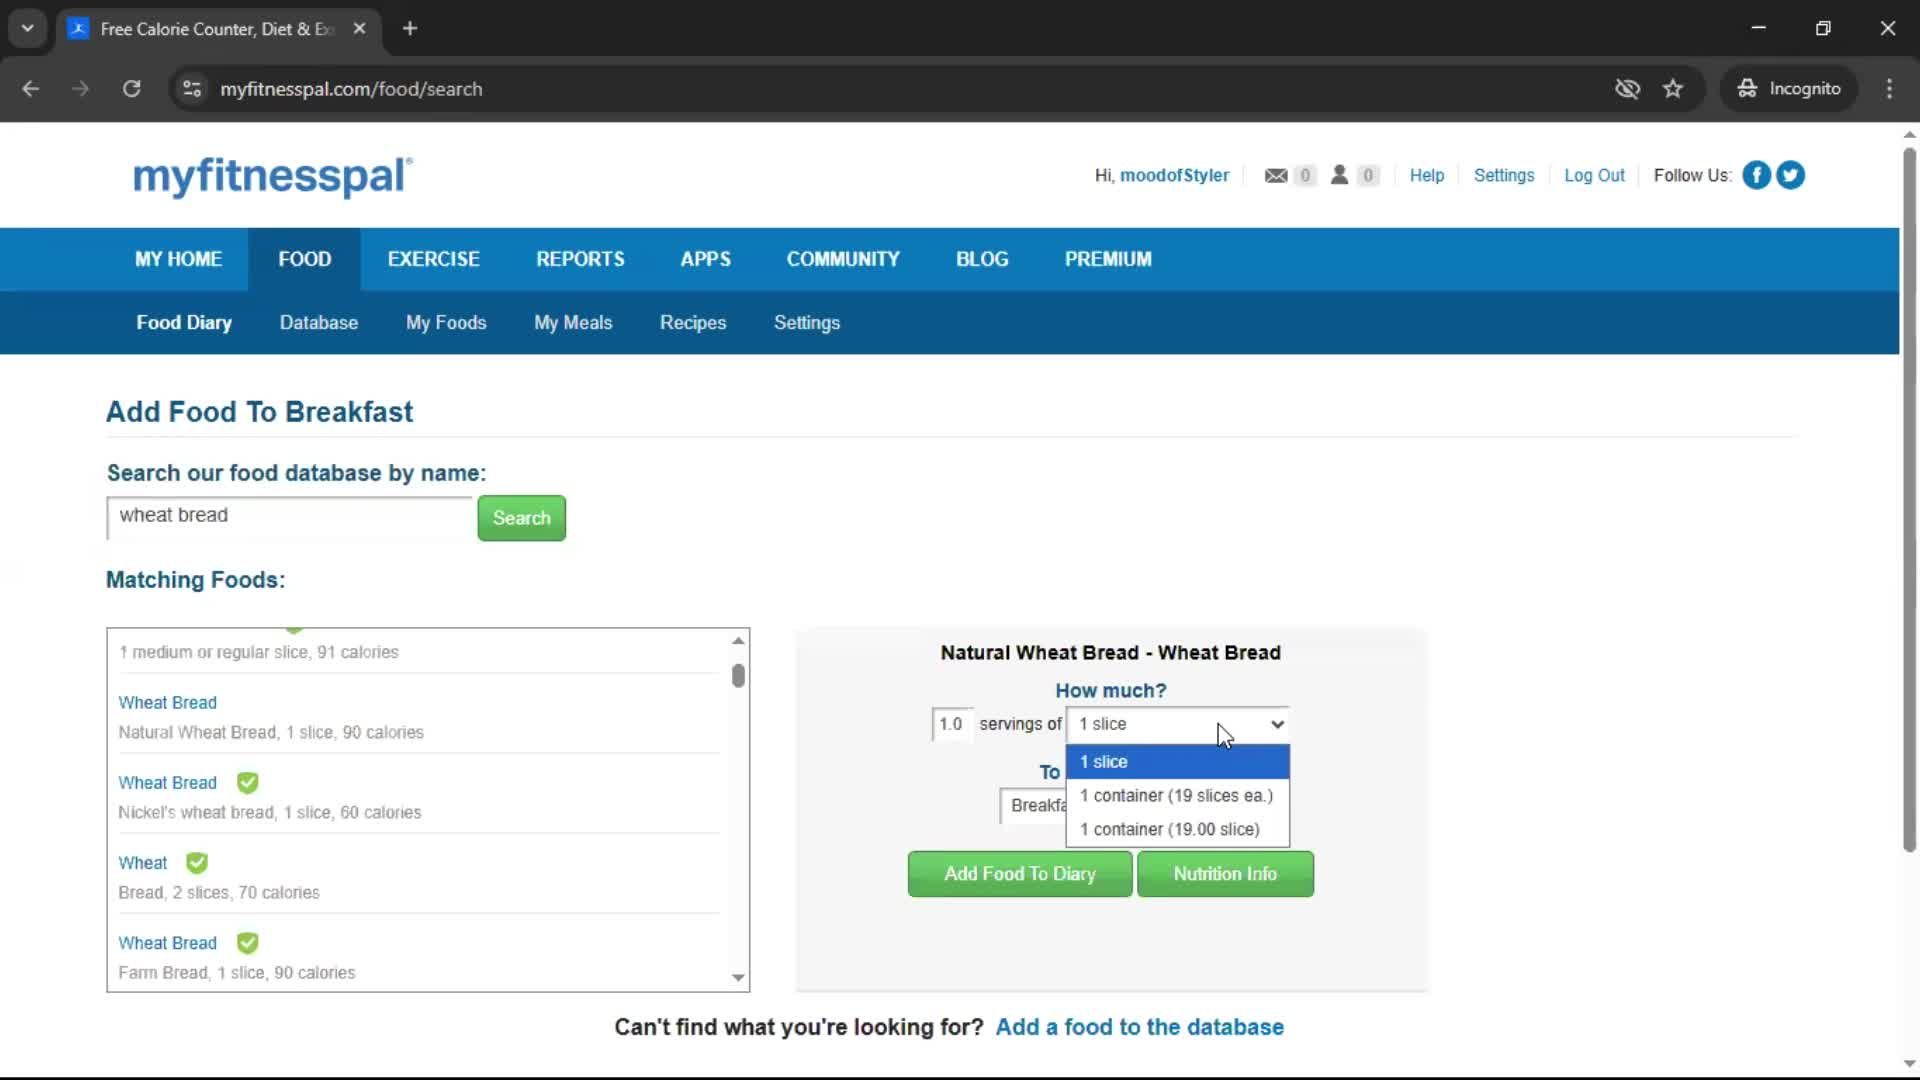
Task: Open the messages envelope icon
Action: 1275,175
